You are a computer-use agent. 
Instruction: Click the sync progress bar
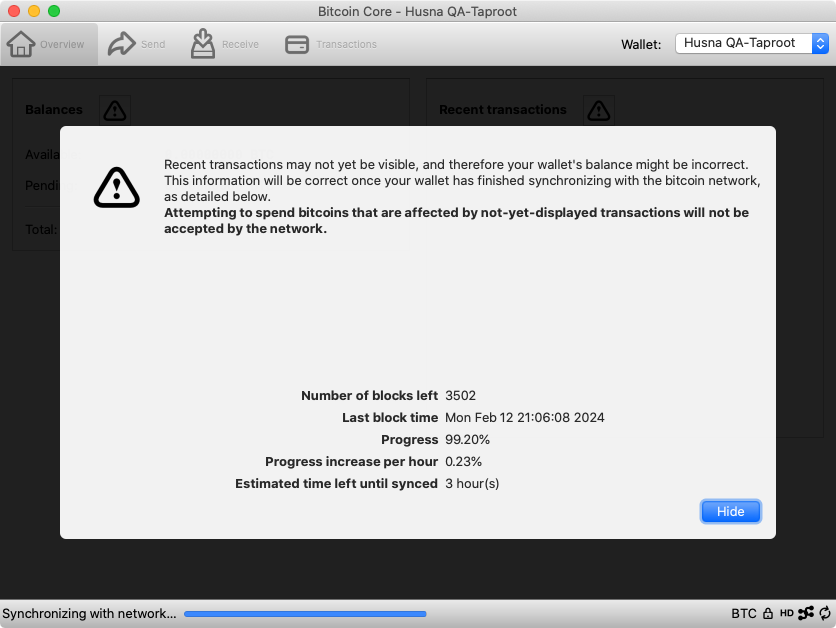(x=305, y=614)
